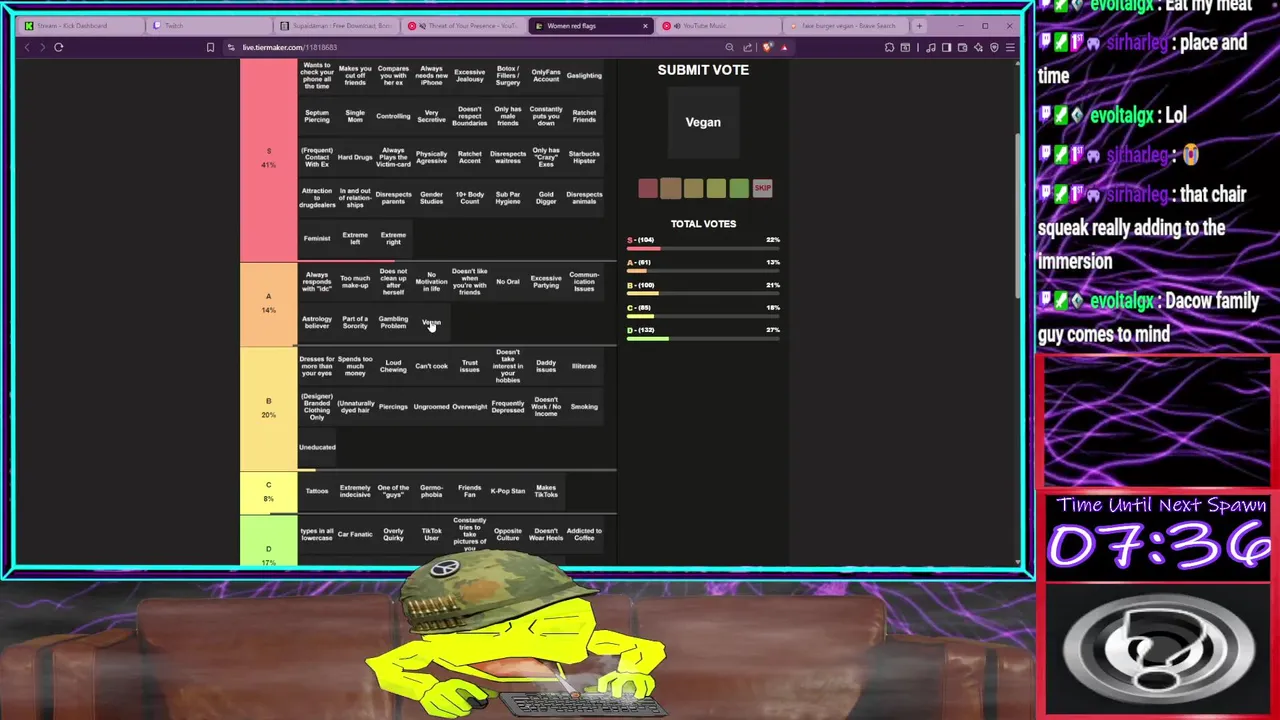Select the Addicted to Coffee item
Viewport: 1280px width, 720px height.
click(x=584, y=534)
